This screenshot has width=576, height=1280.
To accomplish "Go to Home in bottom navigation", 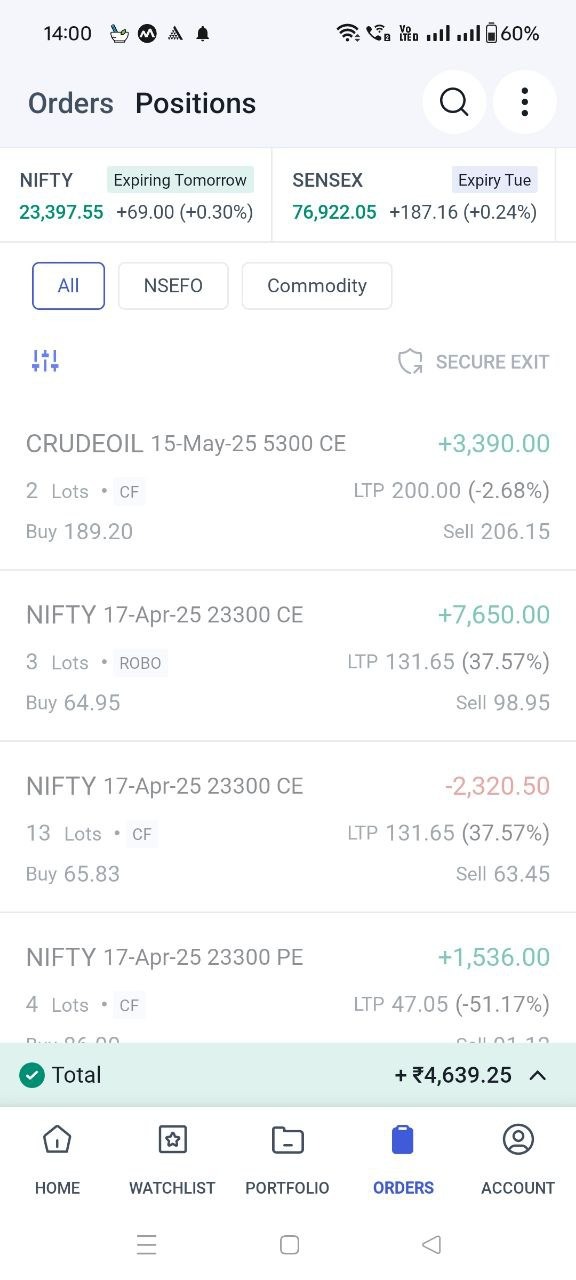I will coord(57,1160).
